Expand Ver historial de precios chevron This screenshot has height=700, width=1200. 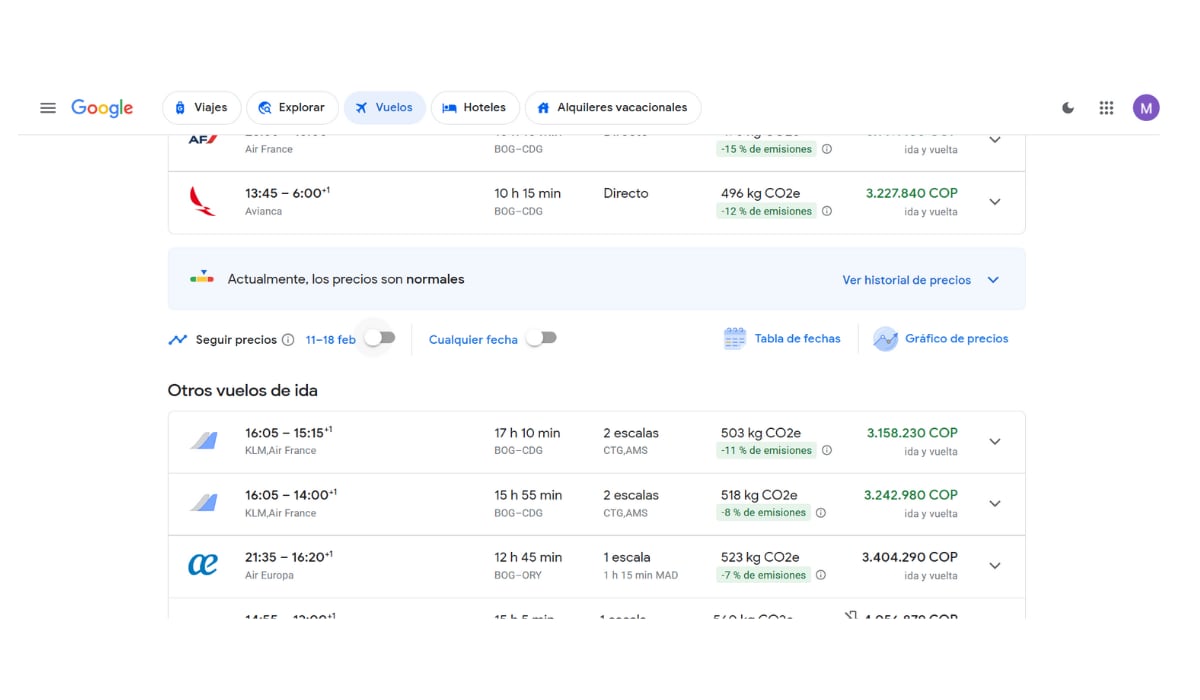coord(993,280)
